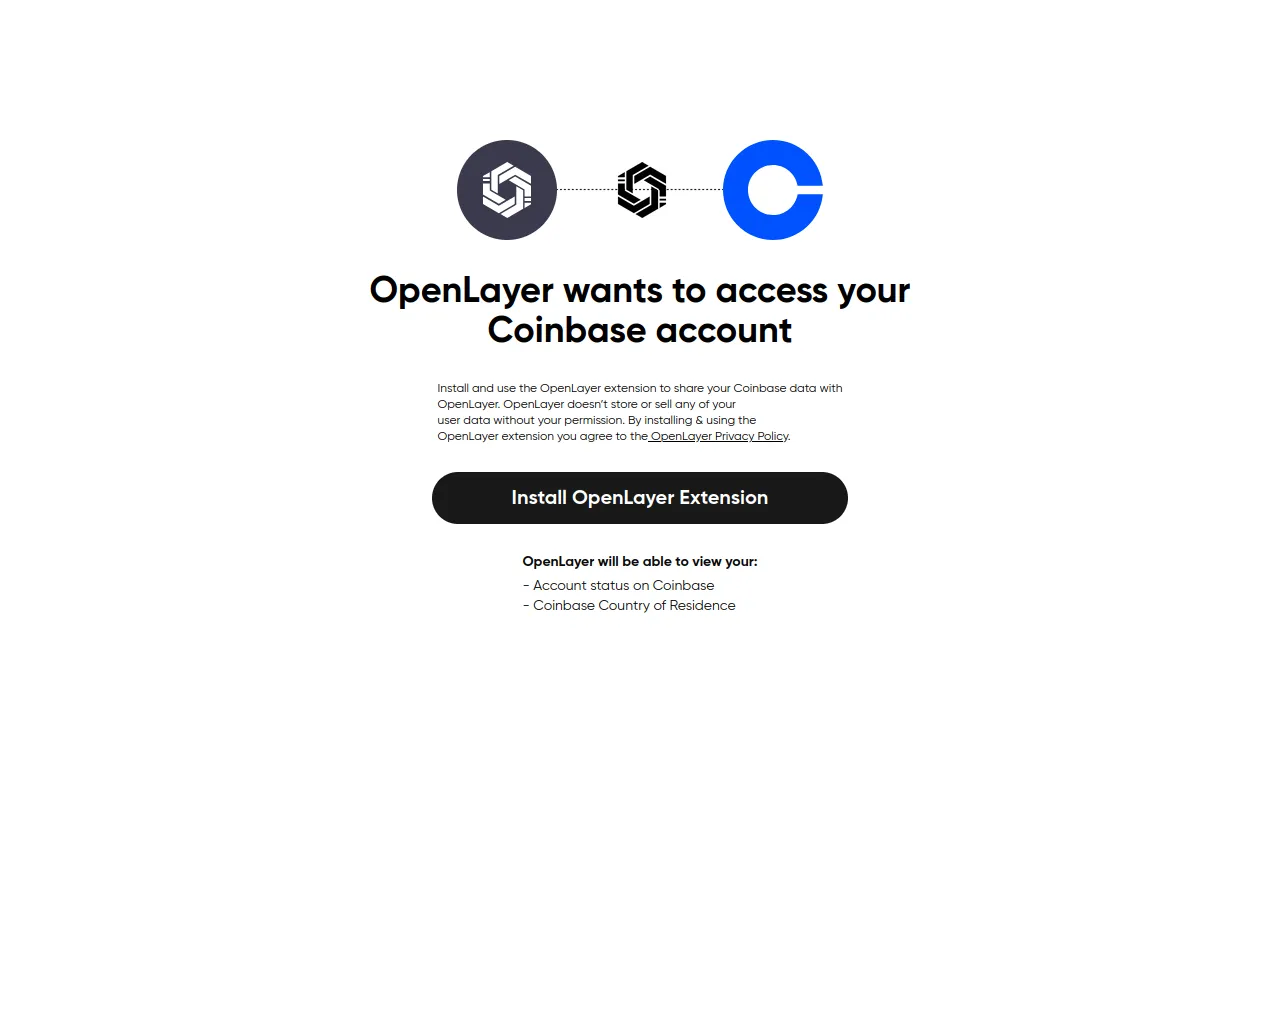The image size is (1280, 1024).
Task: Click the dotted connector leading to the Coinbase logo
Action: (x=695, y=189)
